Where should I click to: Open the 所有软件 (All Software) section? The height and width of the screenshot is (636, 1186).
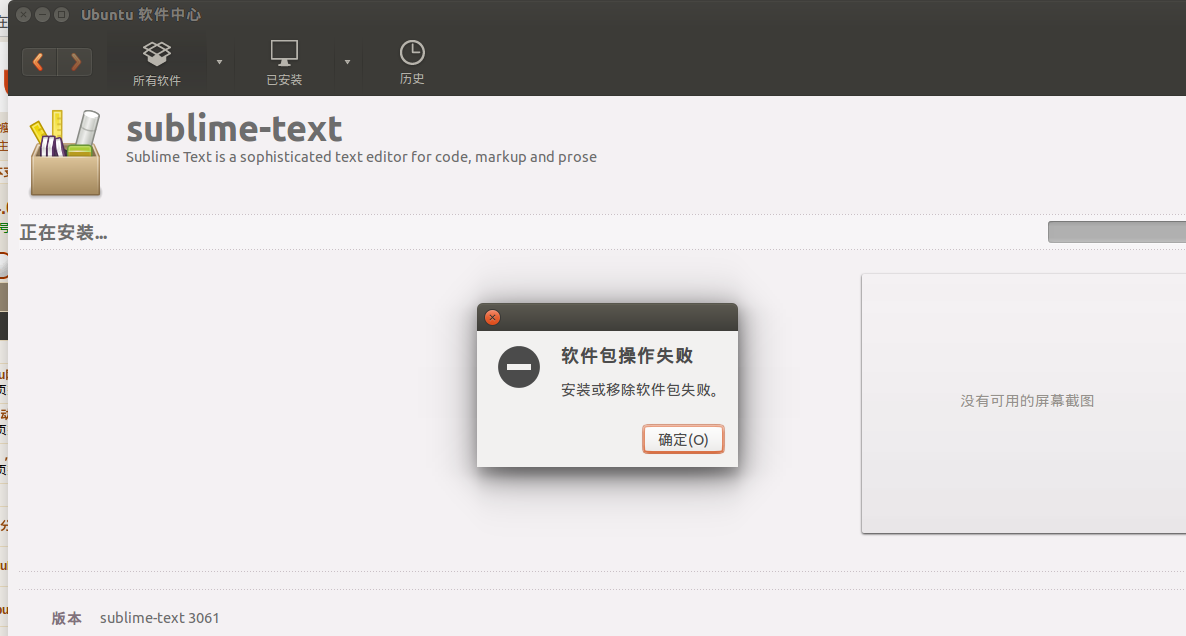point(157,64)
